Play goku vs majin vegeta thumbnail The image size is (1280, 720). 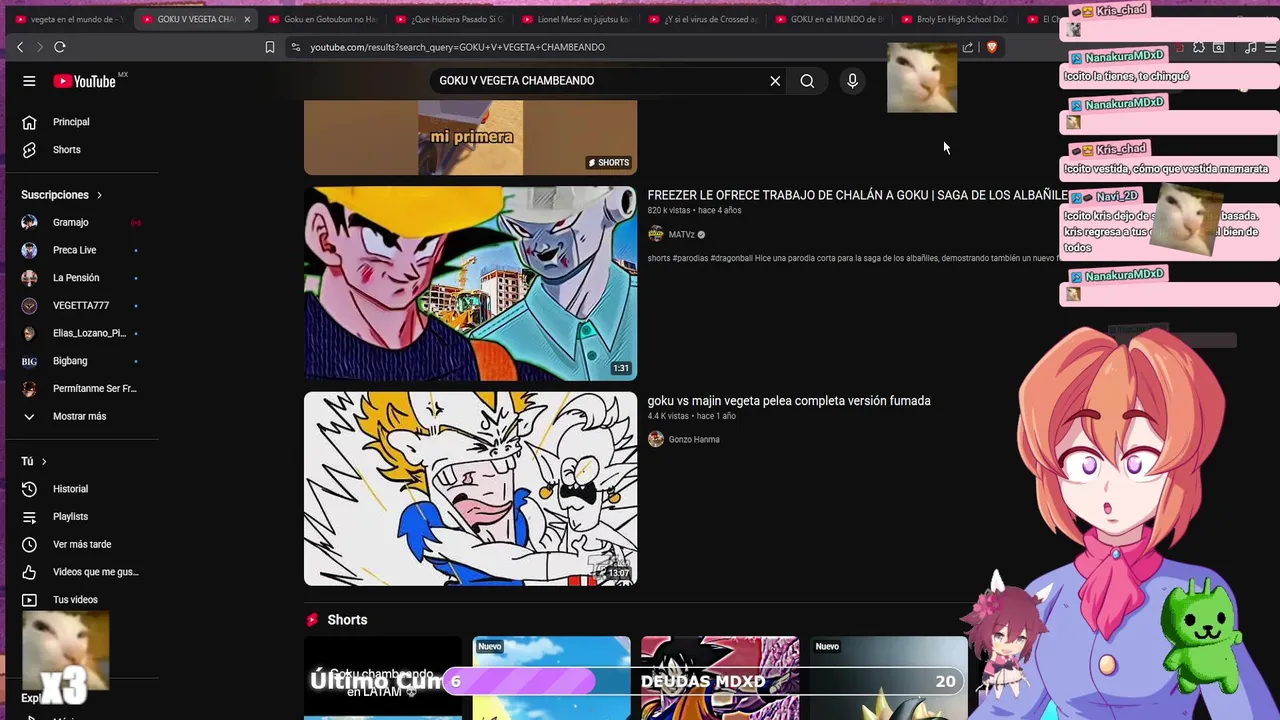(470, 488)
